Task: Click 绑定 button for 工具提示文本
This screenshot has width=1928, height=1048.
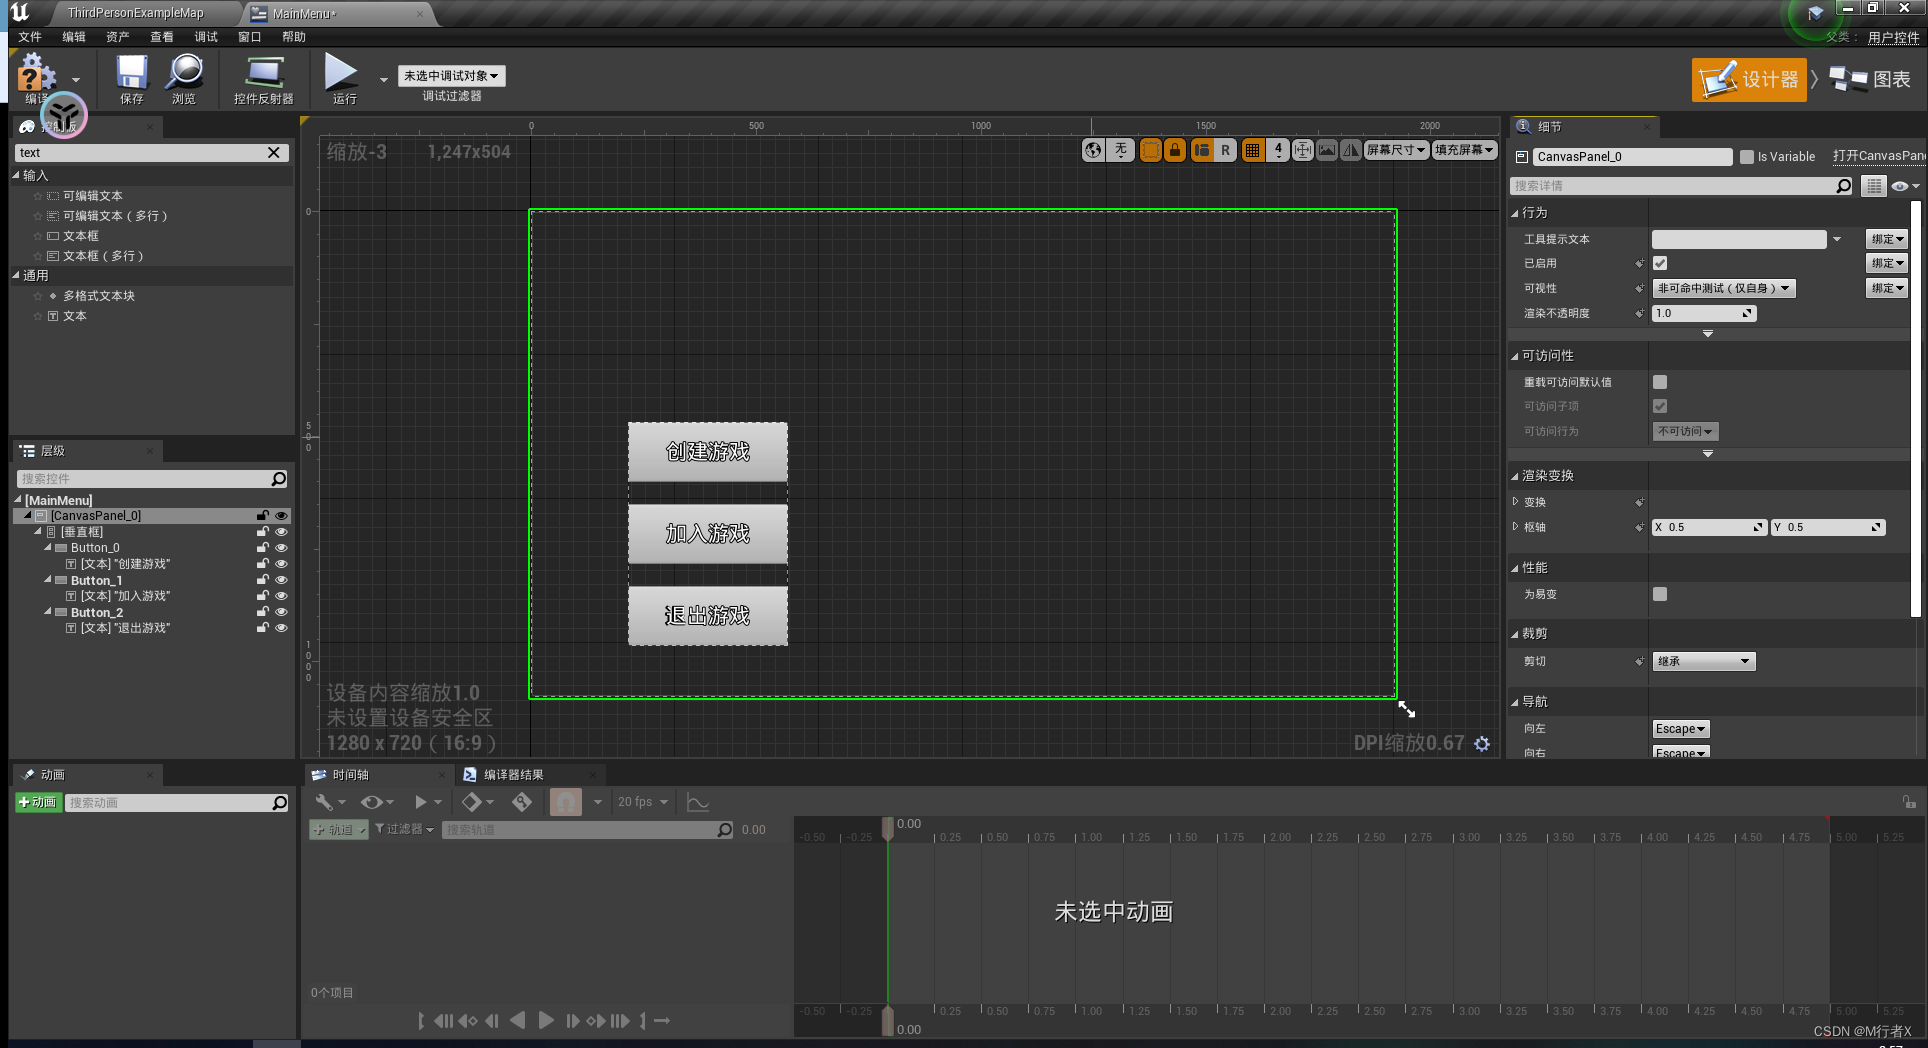Action: point(1887,239)
